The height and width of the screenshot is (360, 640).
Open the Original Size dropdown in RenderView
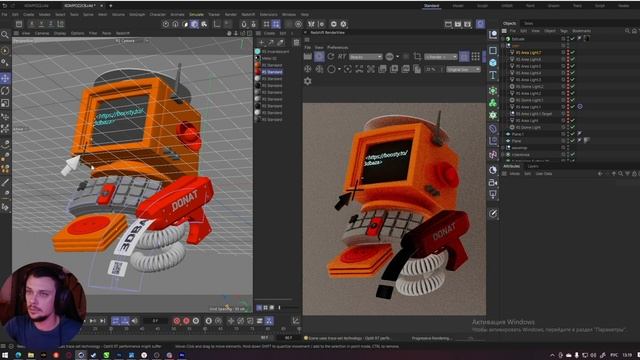coord(463,70)
